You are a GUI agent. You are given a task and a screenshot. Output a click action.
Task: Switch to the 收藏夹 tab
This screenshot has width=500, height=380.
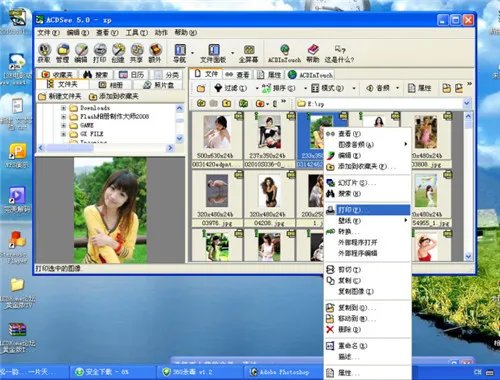tap(57, 75)
